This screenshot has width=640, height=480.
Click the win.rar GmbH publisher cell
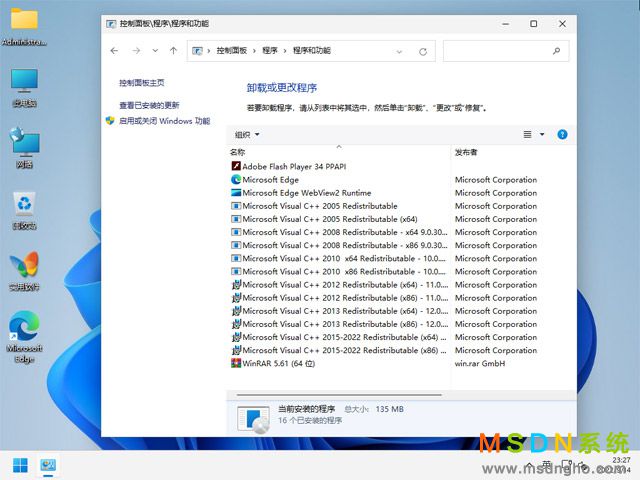(x=480, y=363)
